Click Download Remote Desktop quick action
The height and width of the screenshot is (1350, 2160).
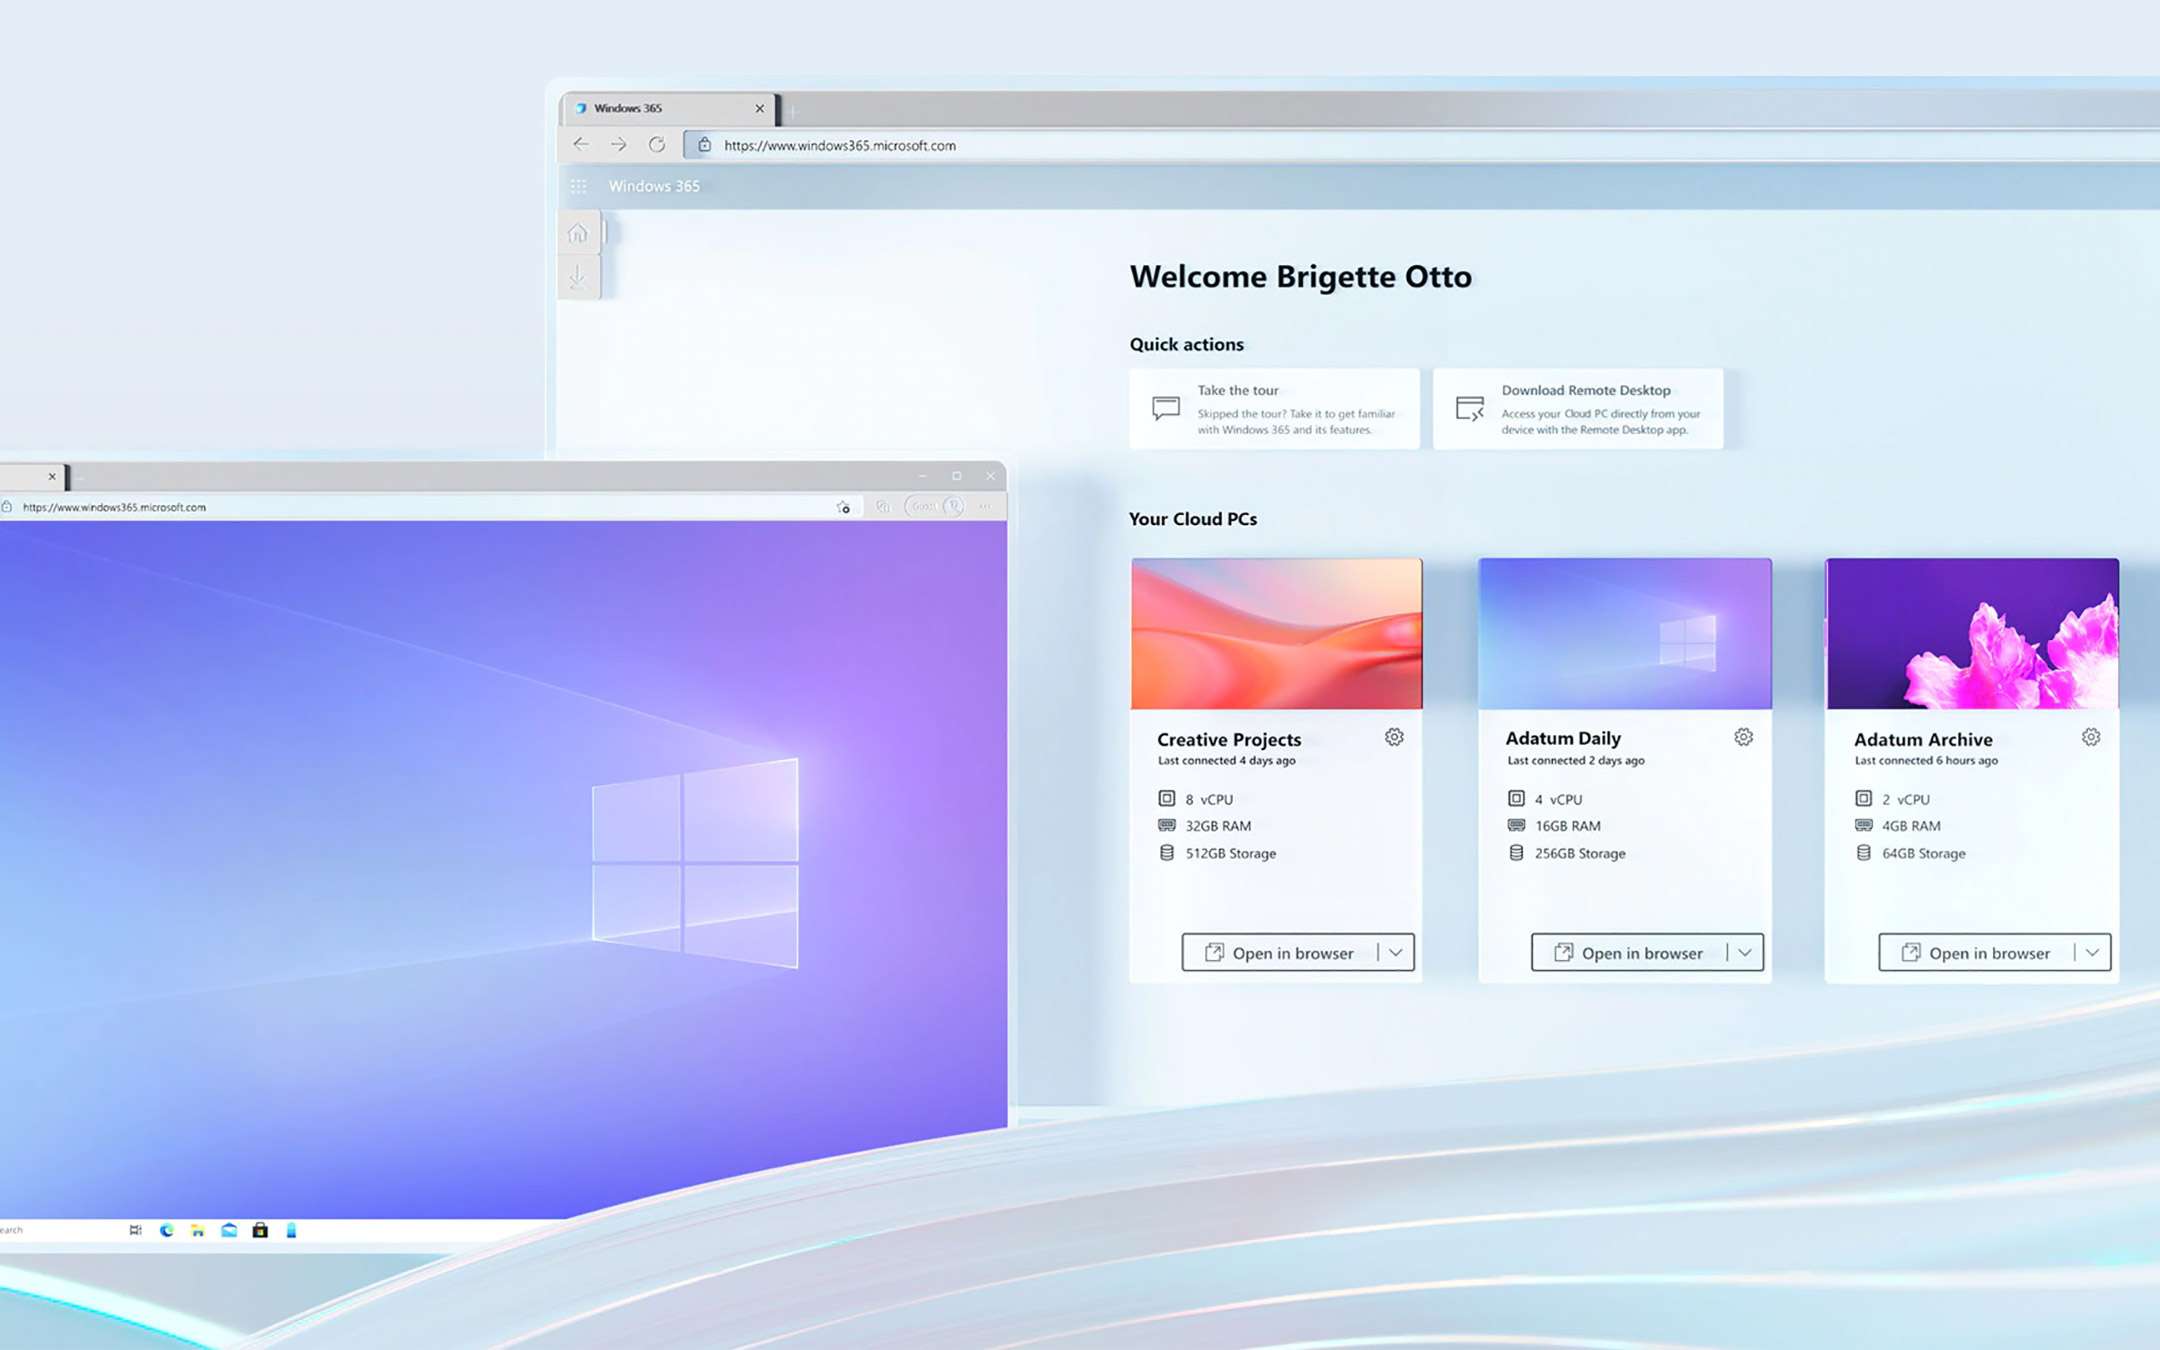tap(1578, 409)
